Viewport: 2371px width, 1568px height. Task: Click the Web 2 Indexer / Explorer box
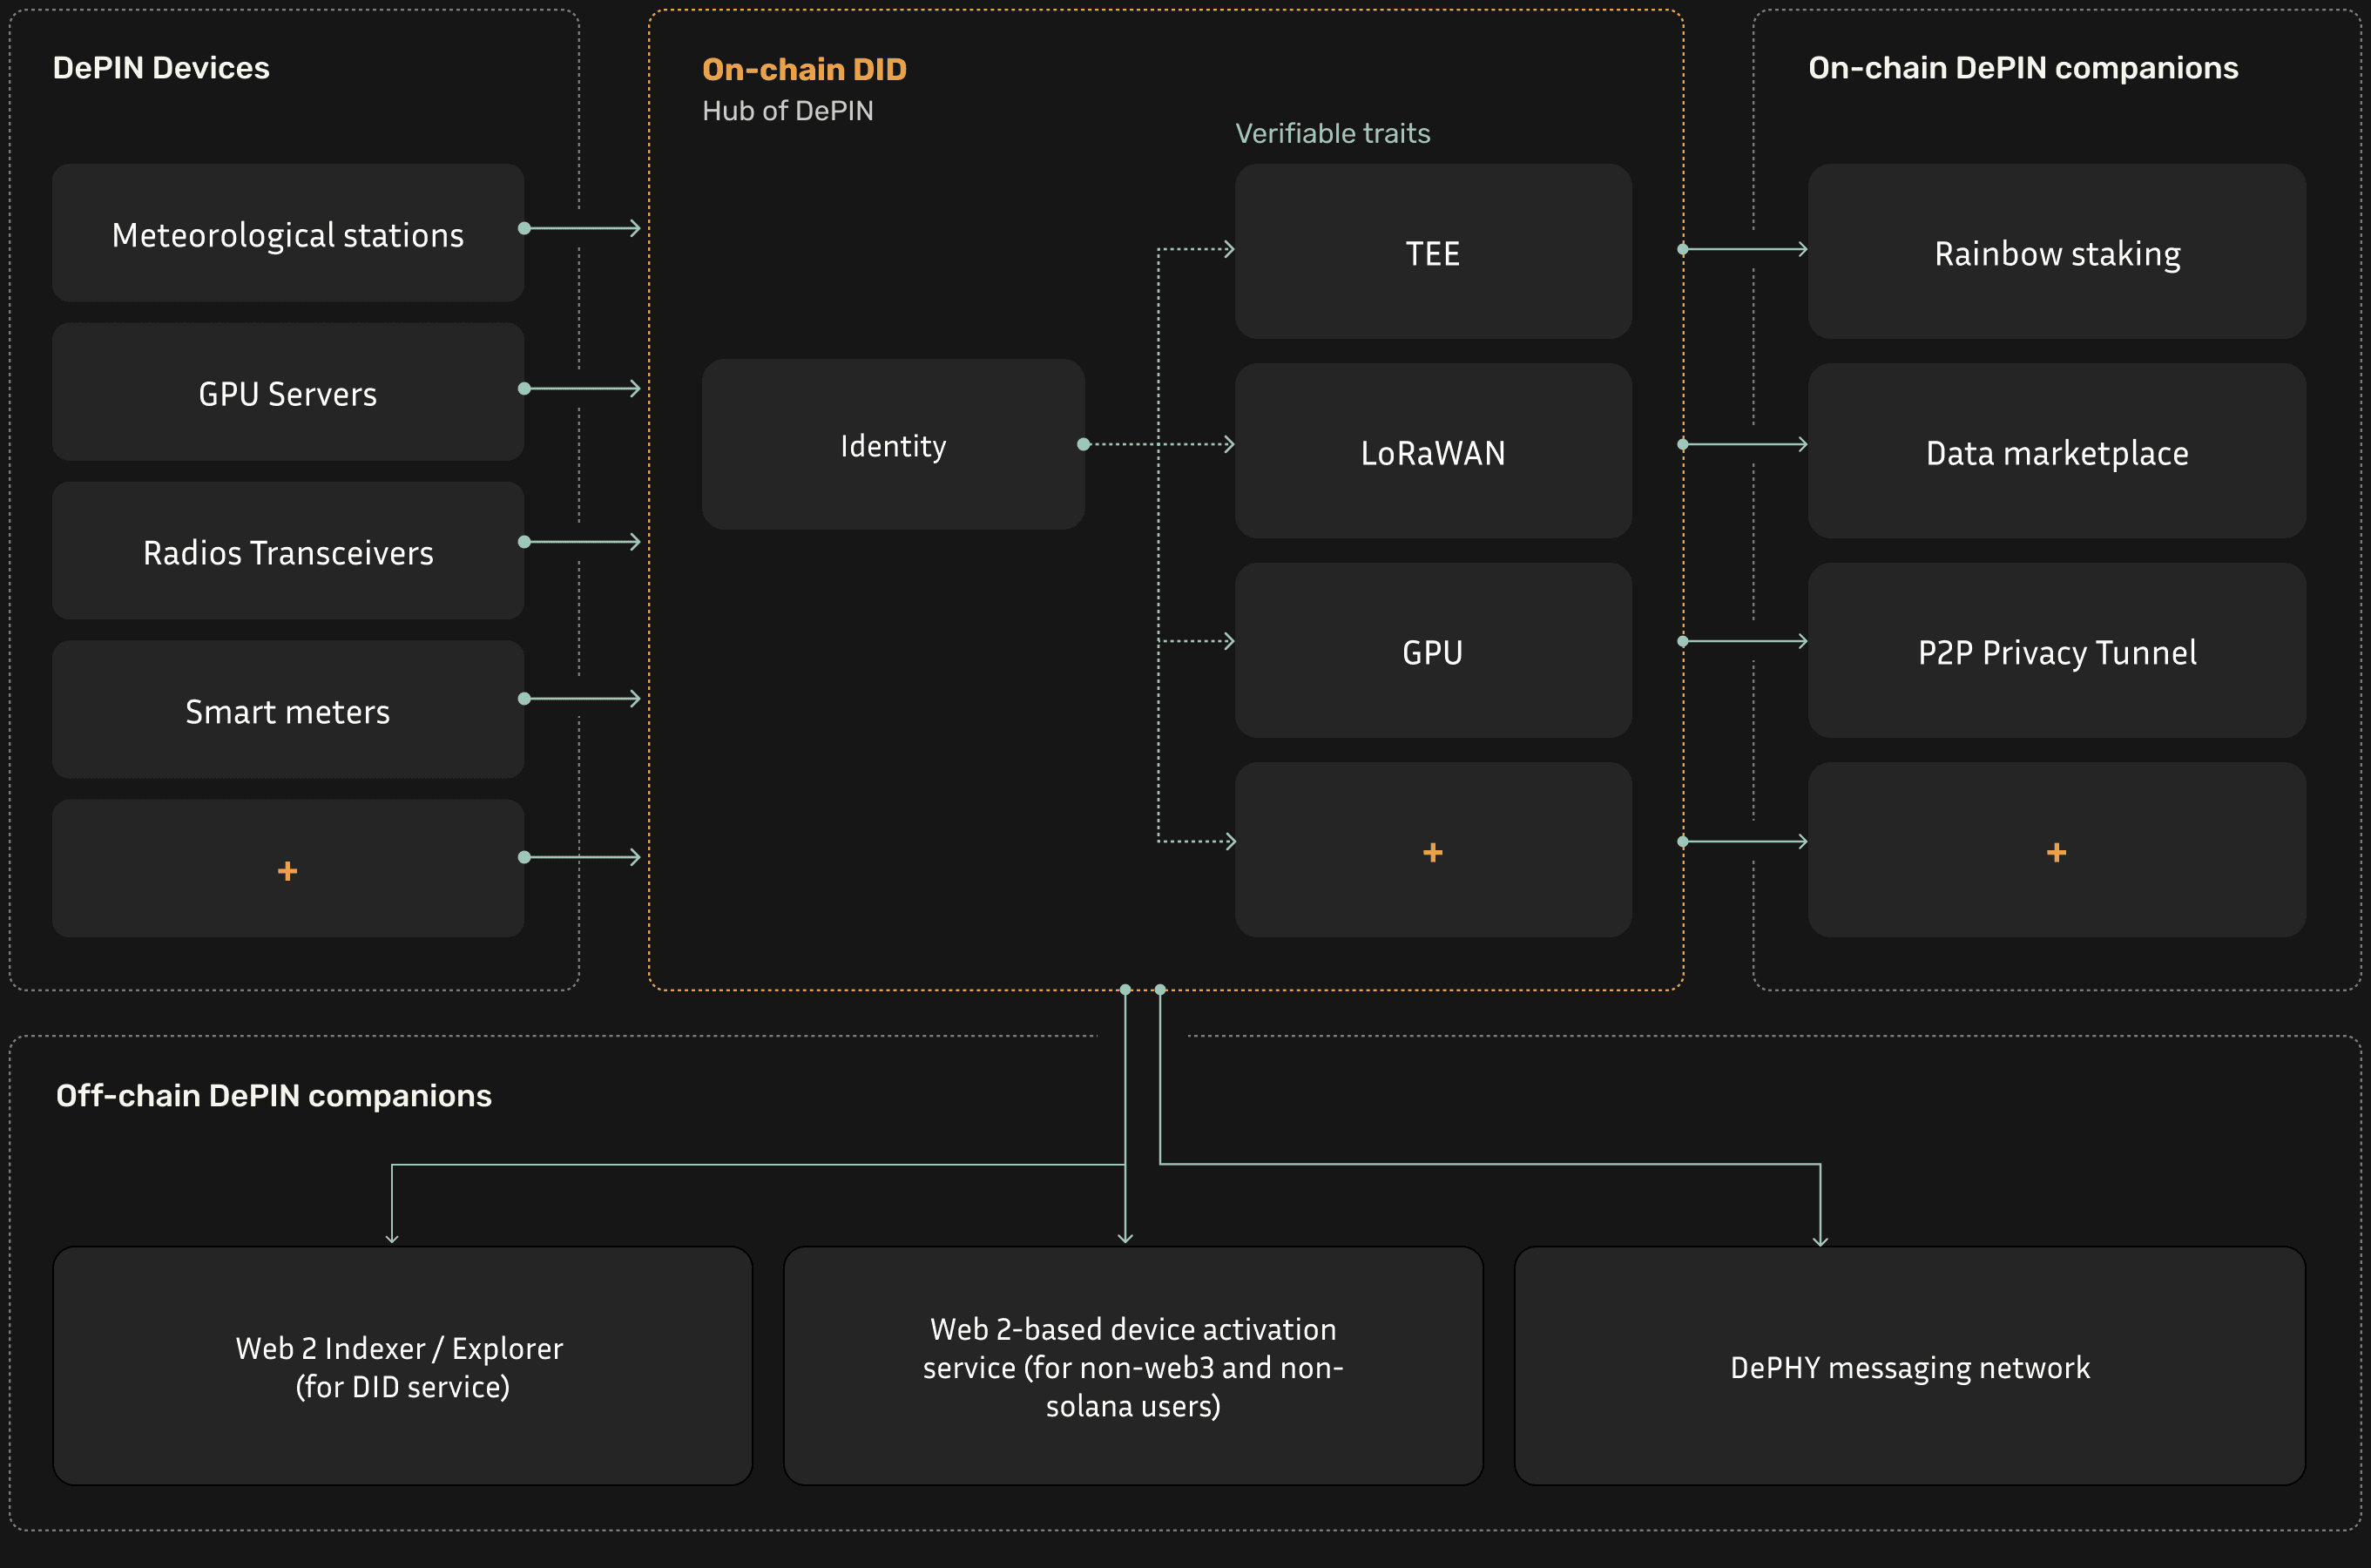402,1366
